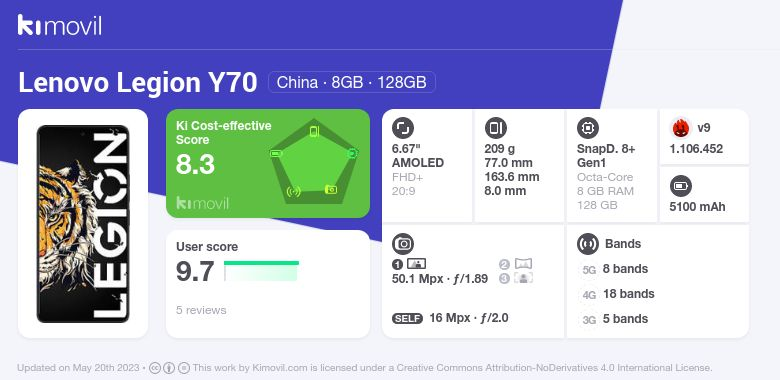
Task: Click the Legion Y70 phone image
Action: click(83, 224)
